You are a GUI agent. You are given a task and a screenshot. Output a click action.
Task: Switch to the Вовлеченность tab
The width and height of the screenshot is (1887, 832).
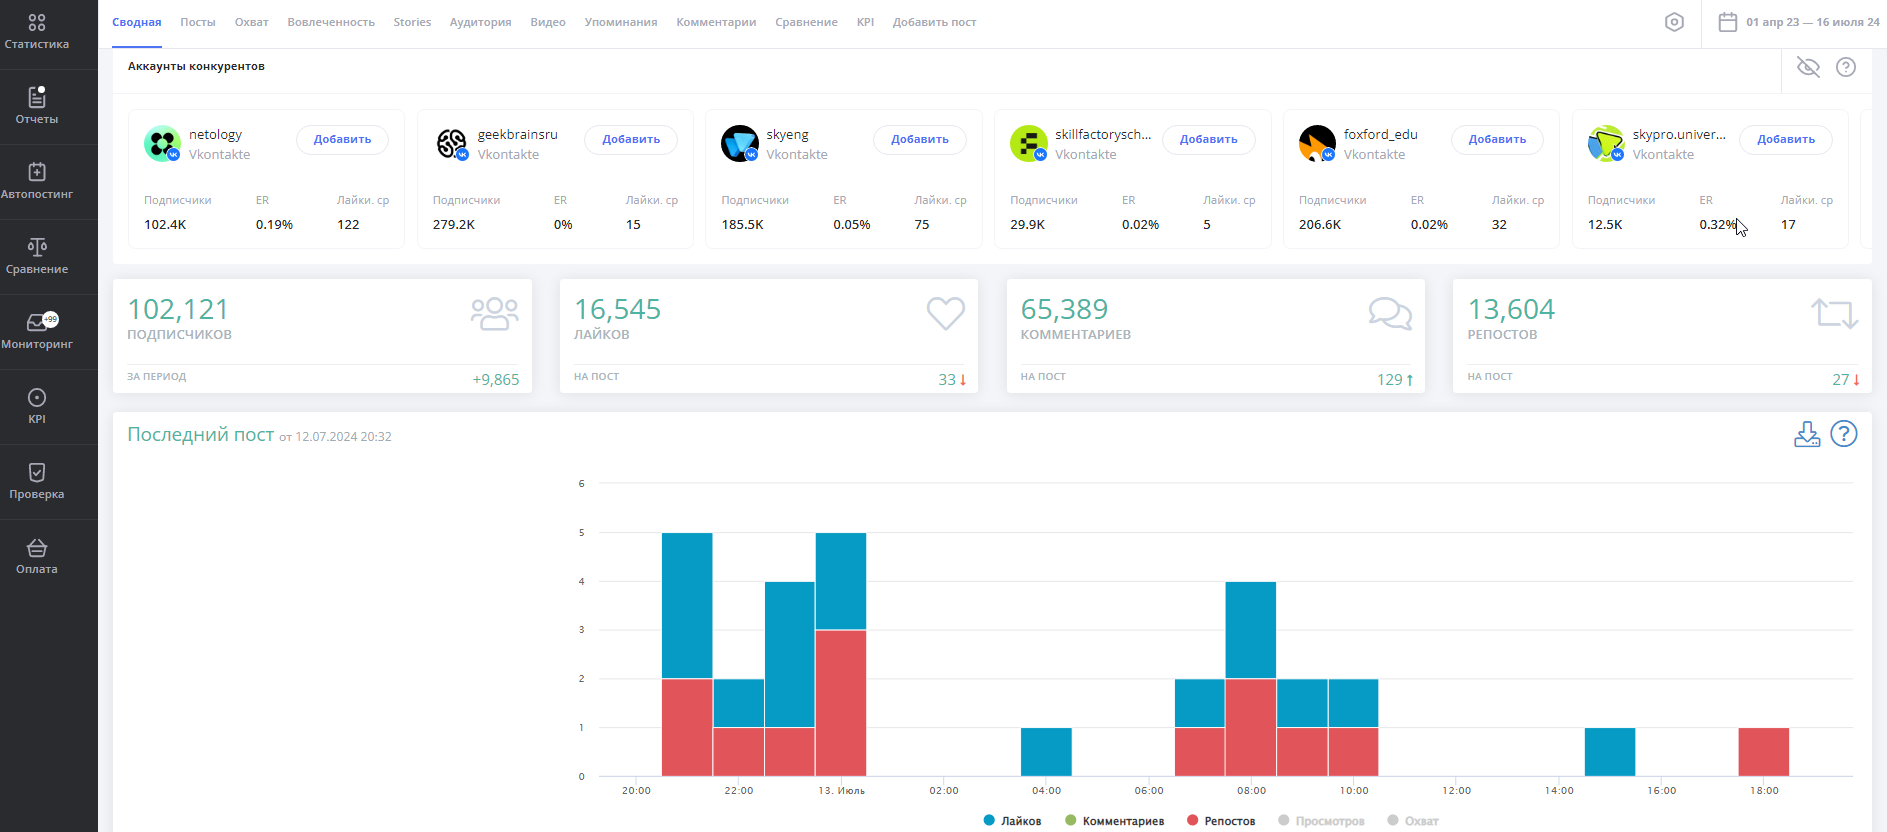pyautogui.click(x=330, y=22)
